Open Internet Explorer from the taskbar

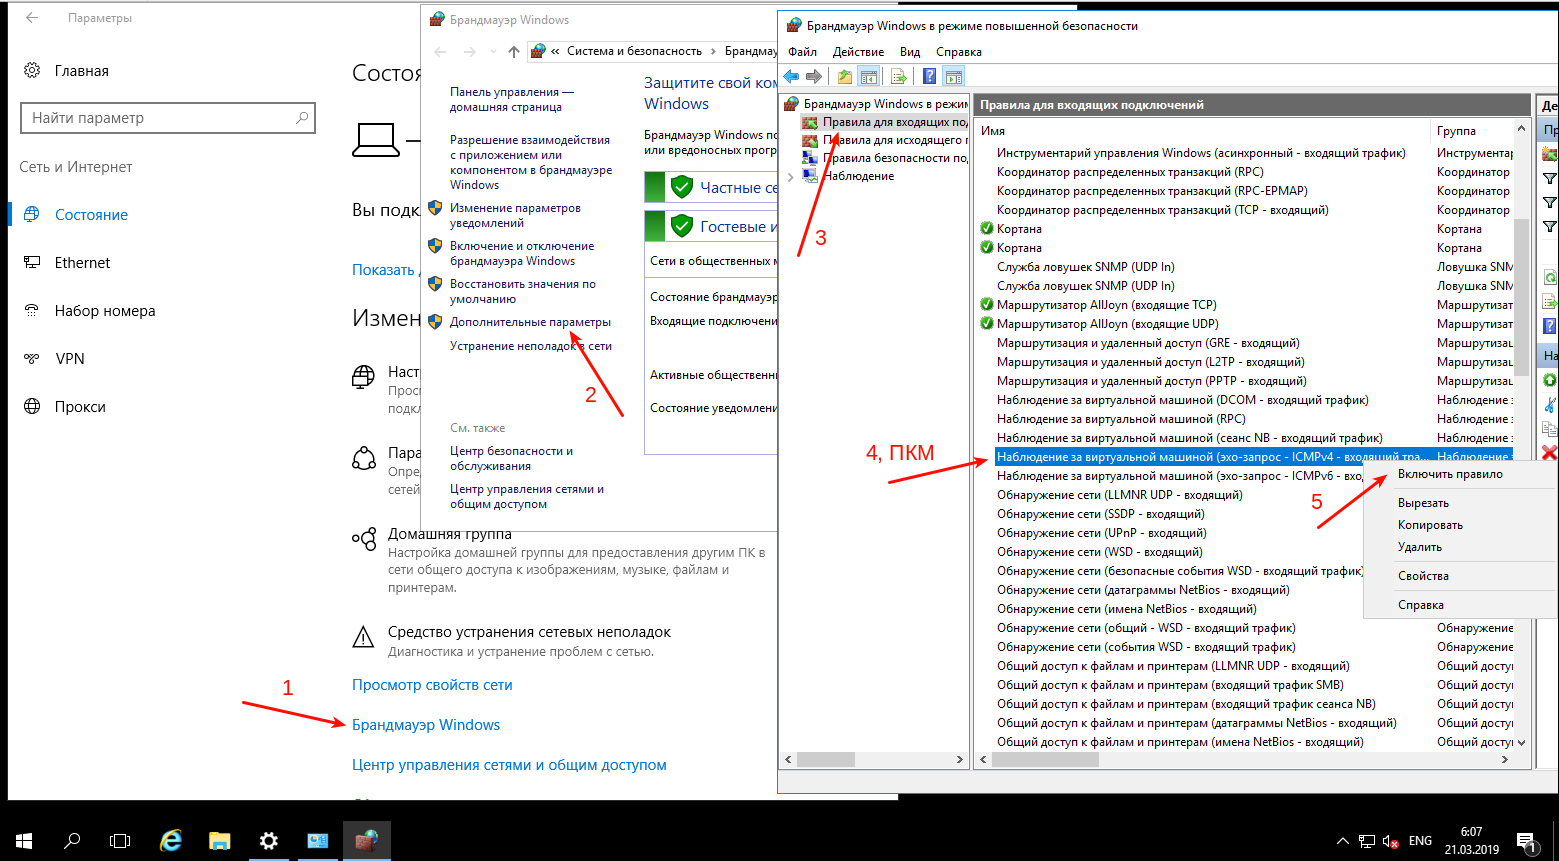pos(171,841)
